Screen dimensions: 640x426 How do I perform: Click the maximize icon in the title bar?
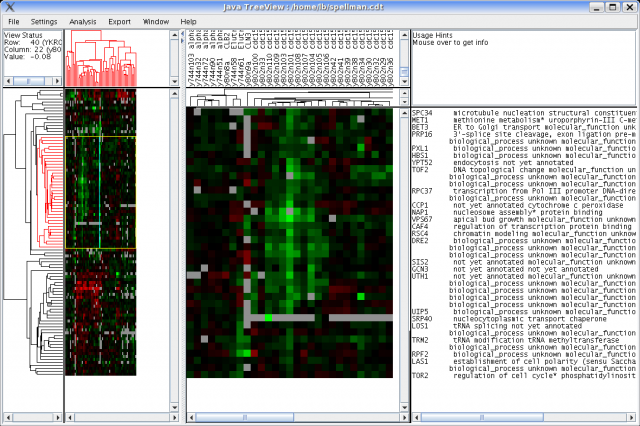coord(618,6)
